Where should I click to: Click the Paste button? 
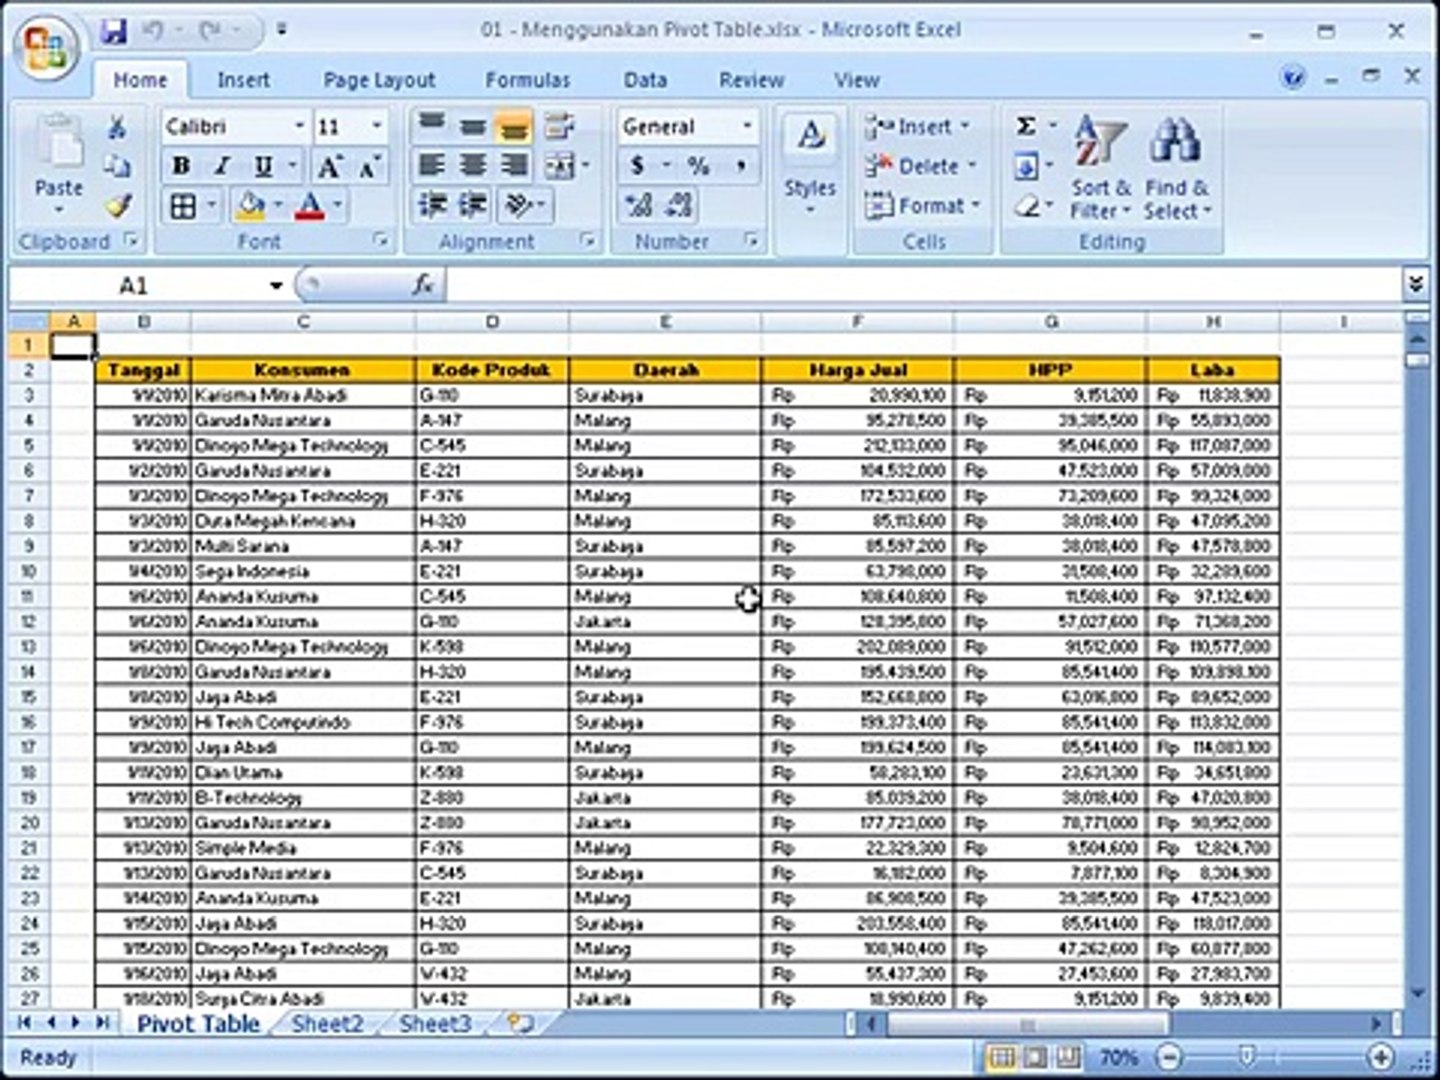pos(59,167)
